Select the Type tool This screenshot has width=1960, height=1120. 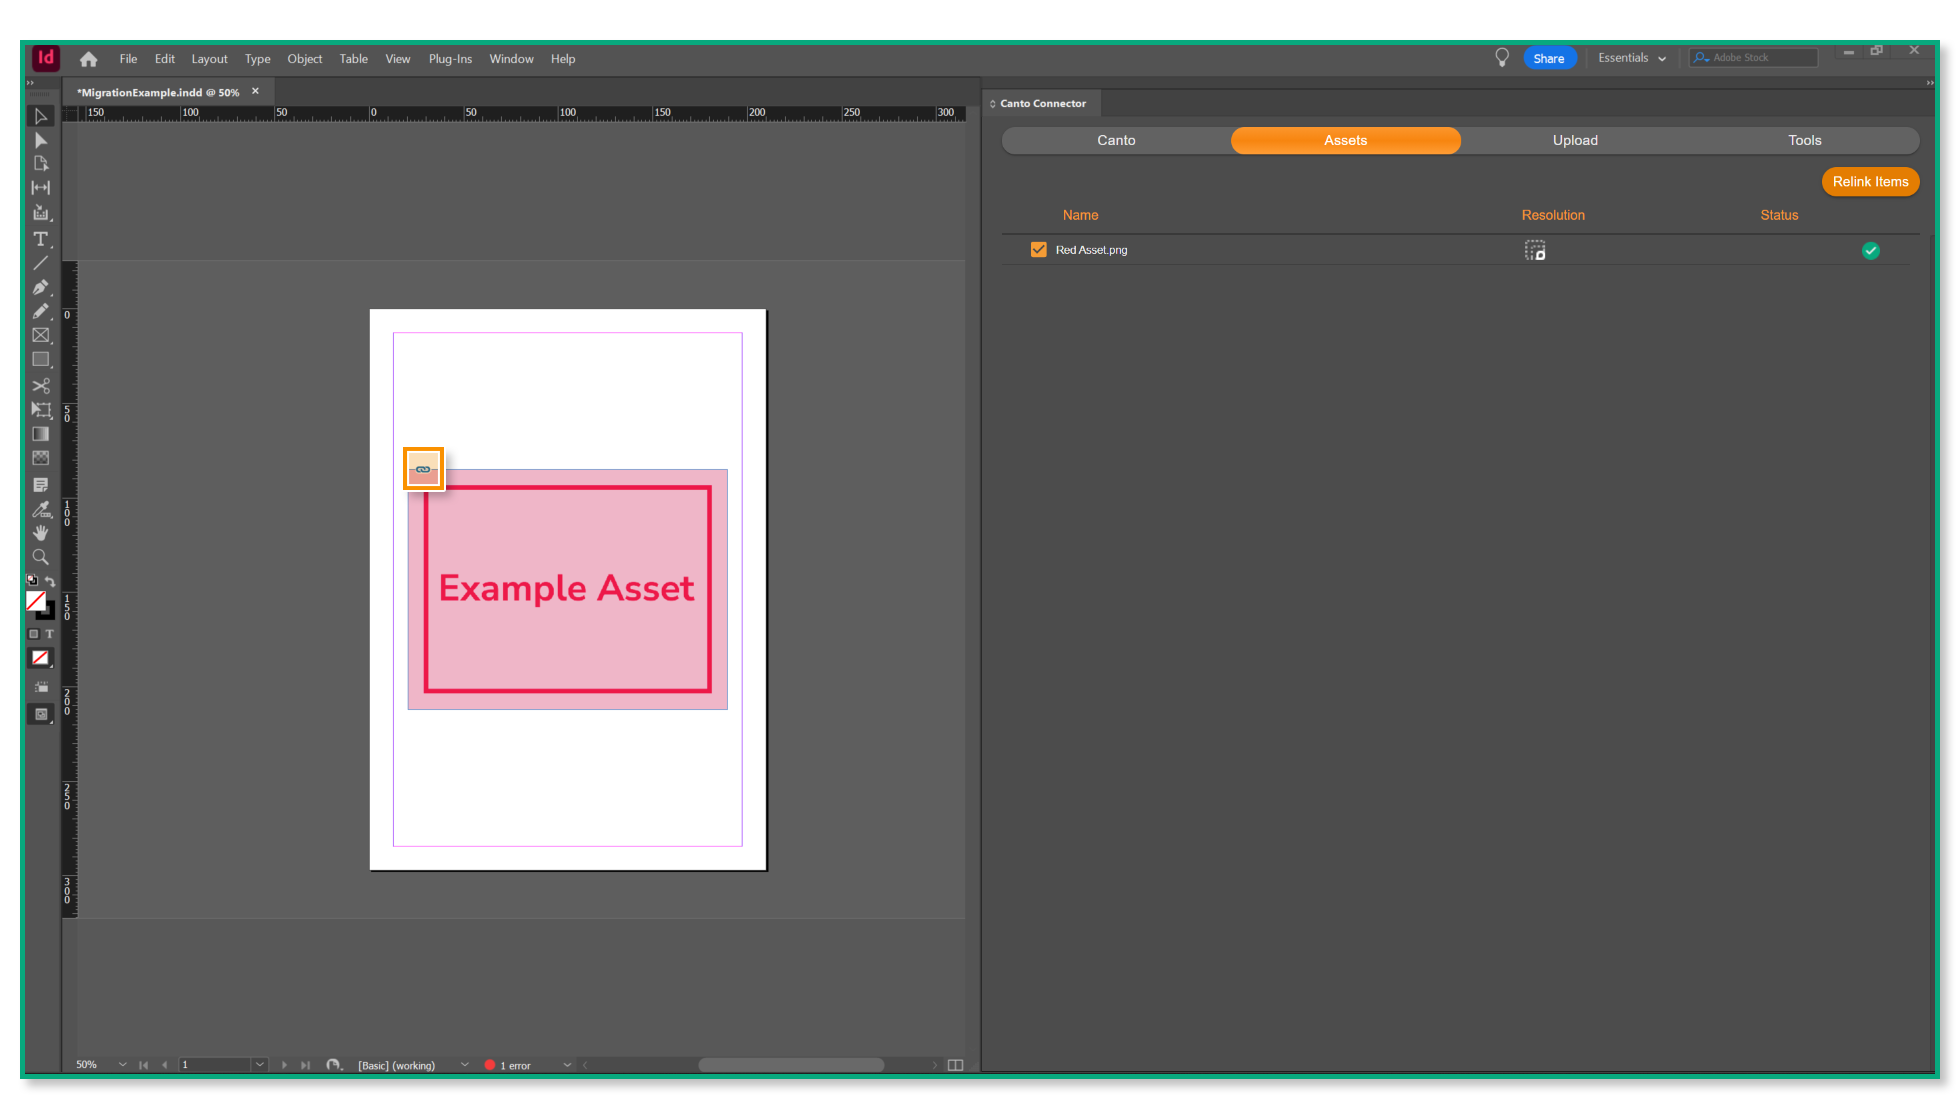pyautogui.click(x=41, y=239)
